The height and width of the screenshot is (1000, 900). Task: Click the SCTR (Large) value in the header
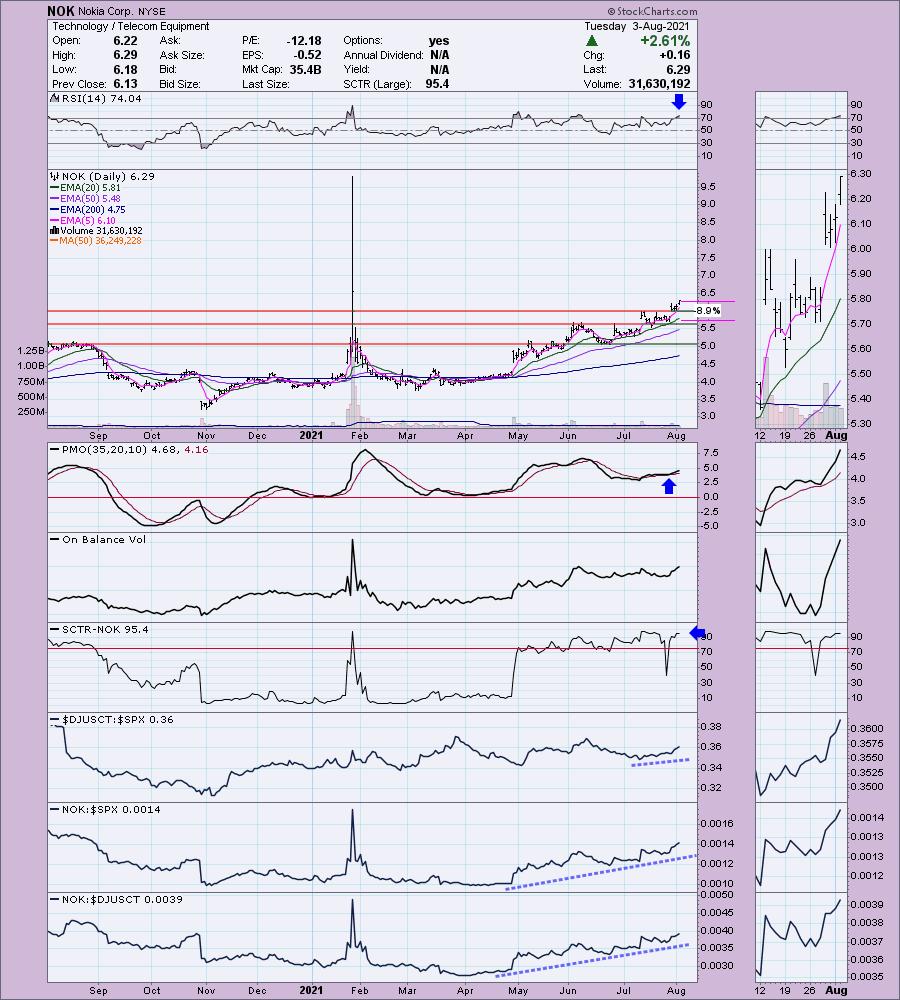coord(437,84)
